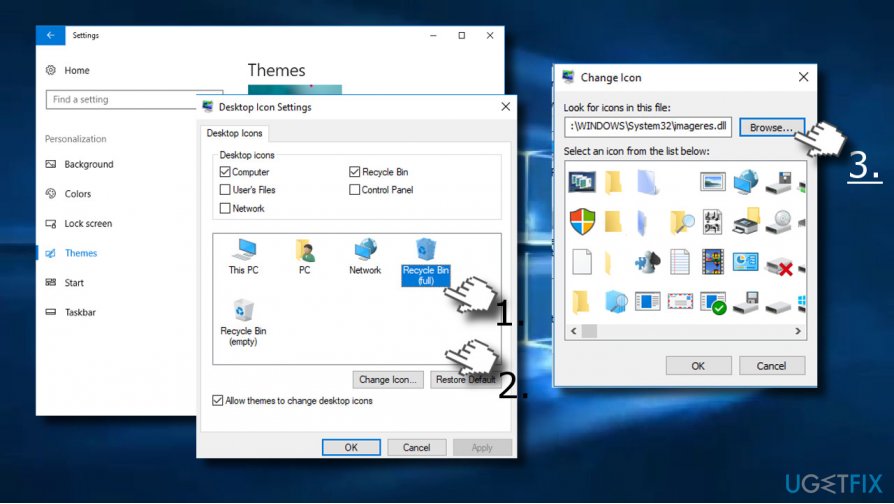Select the Recycle Bin (empty) icon
Image resolution: width=894 pixels, height=504 pixels.
click(x=243, y=322)
